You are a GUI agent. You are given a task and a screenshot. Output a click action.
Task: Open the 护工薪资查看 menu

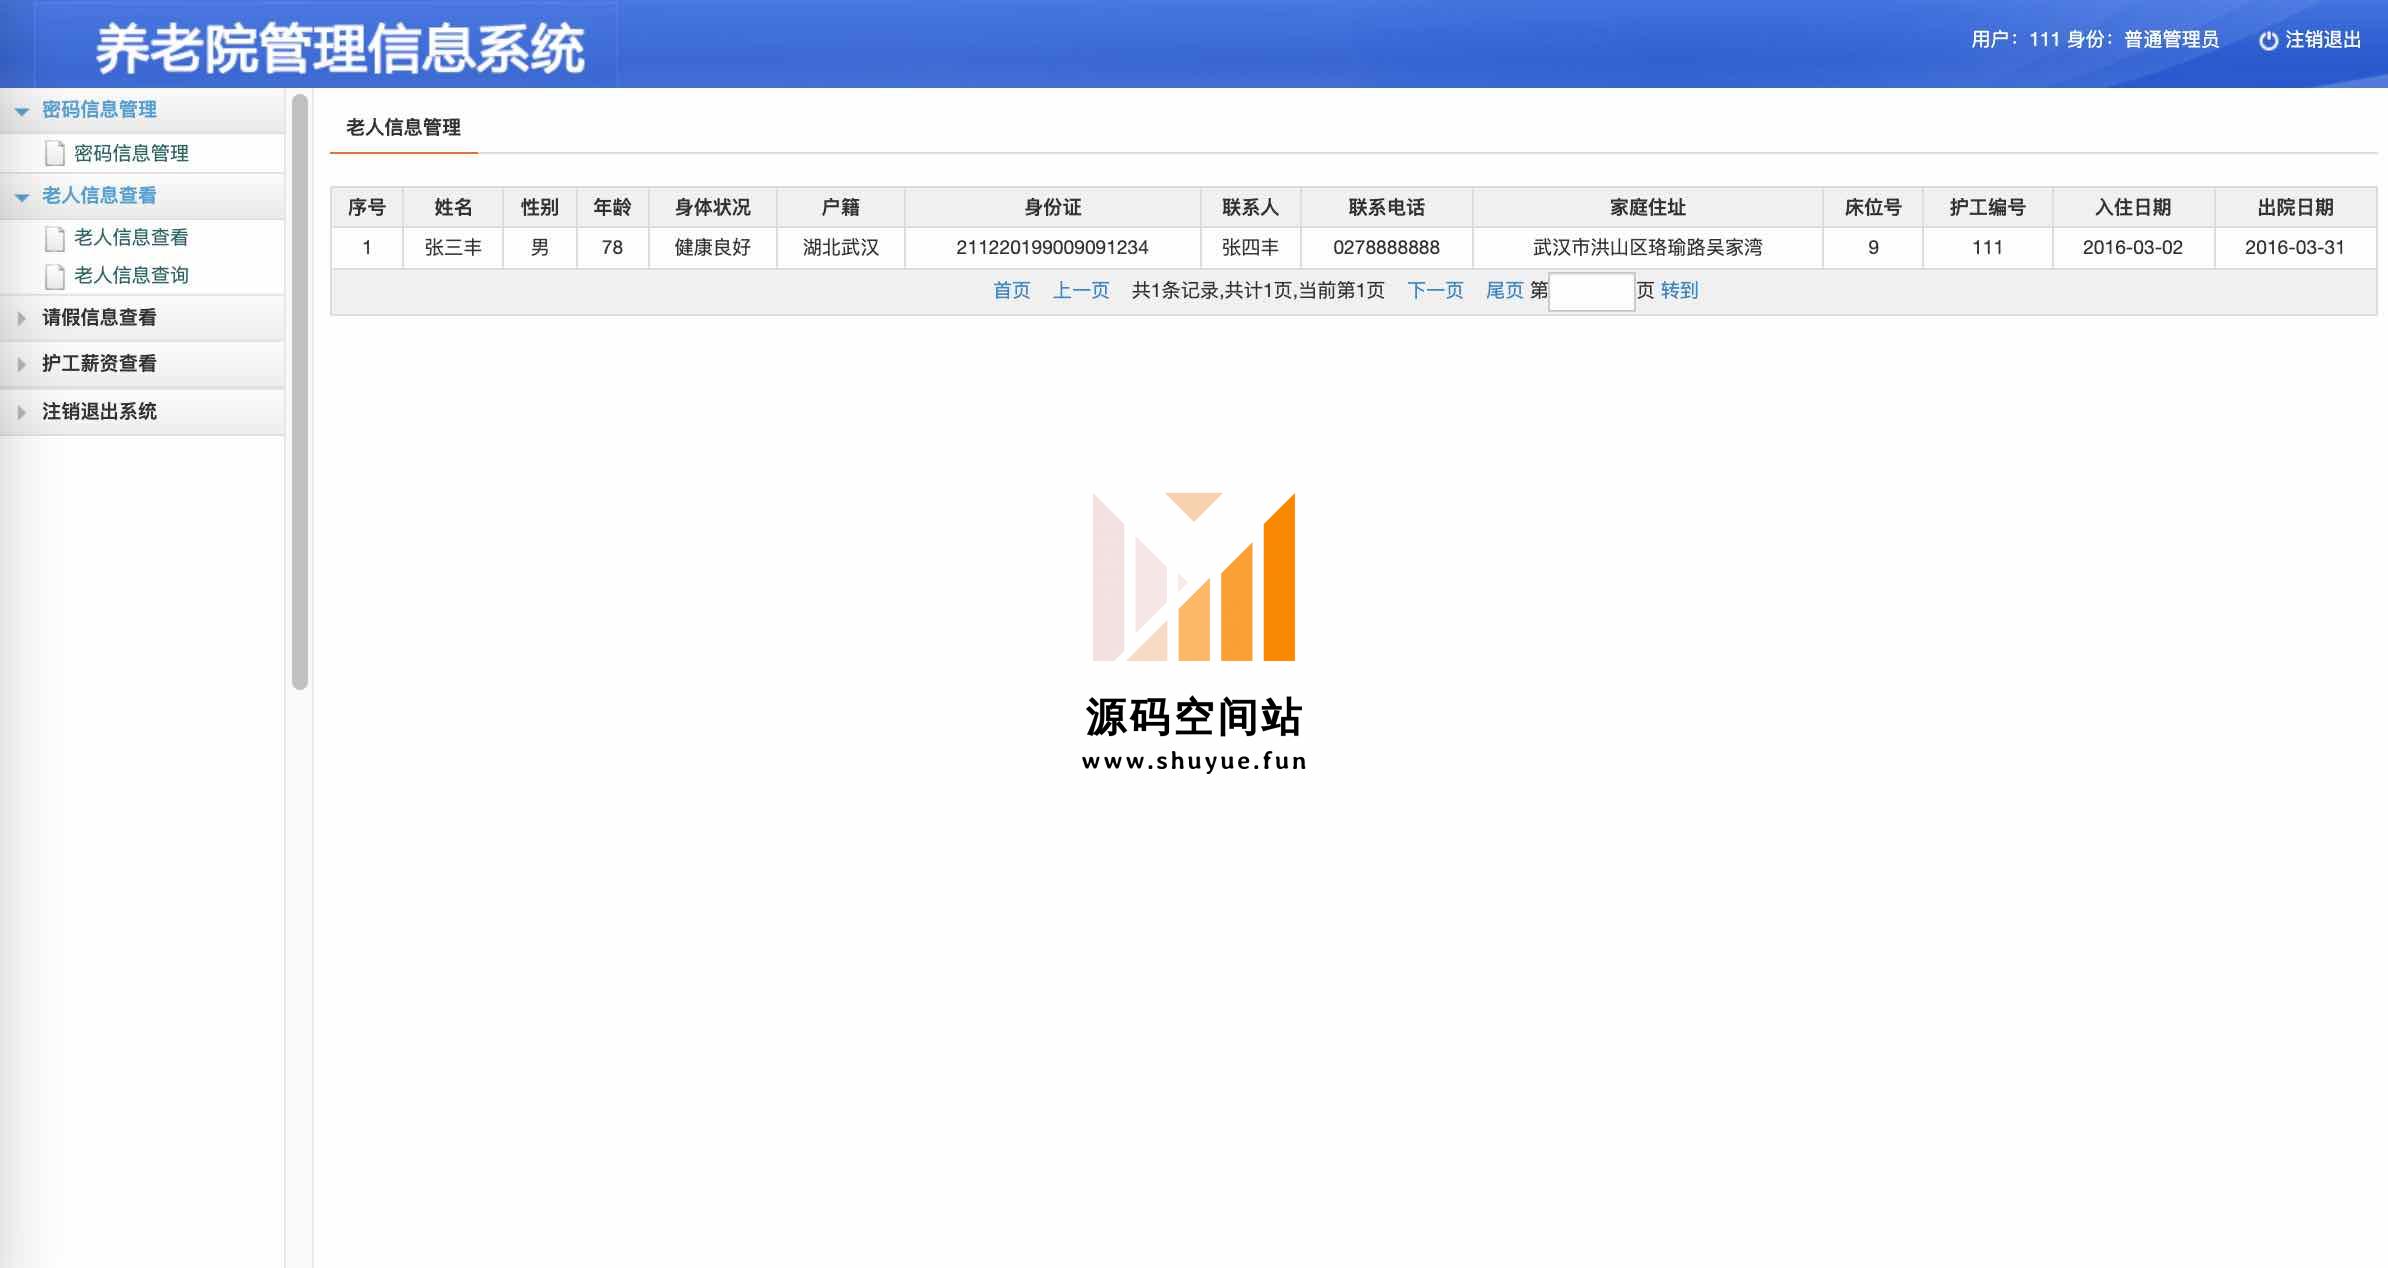tap(142, 364)
